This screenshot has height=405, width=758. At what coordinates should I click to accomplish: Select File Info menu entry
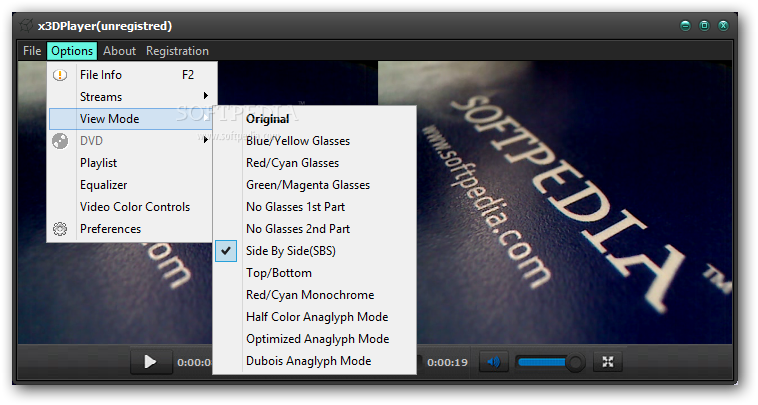click(x=131, y=75)
